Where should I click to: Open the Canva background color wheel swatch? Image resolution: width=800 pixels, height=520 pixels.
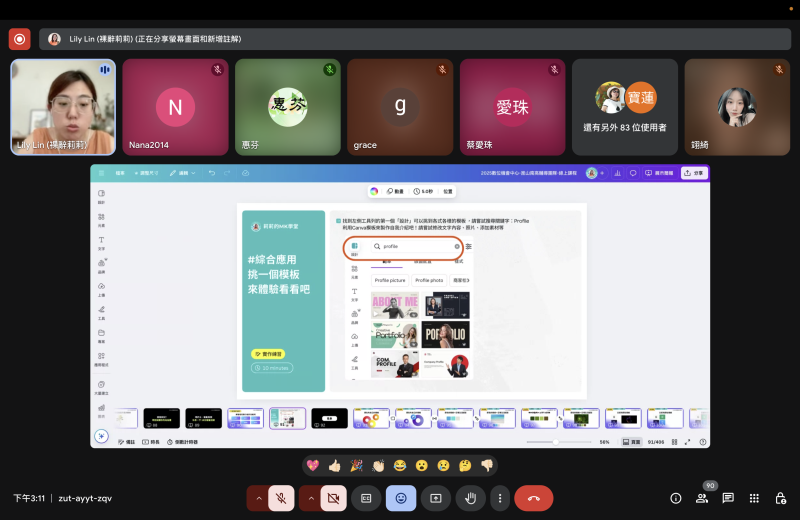click(x=374, y=191)
